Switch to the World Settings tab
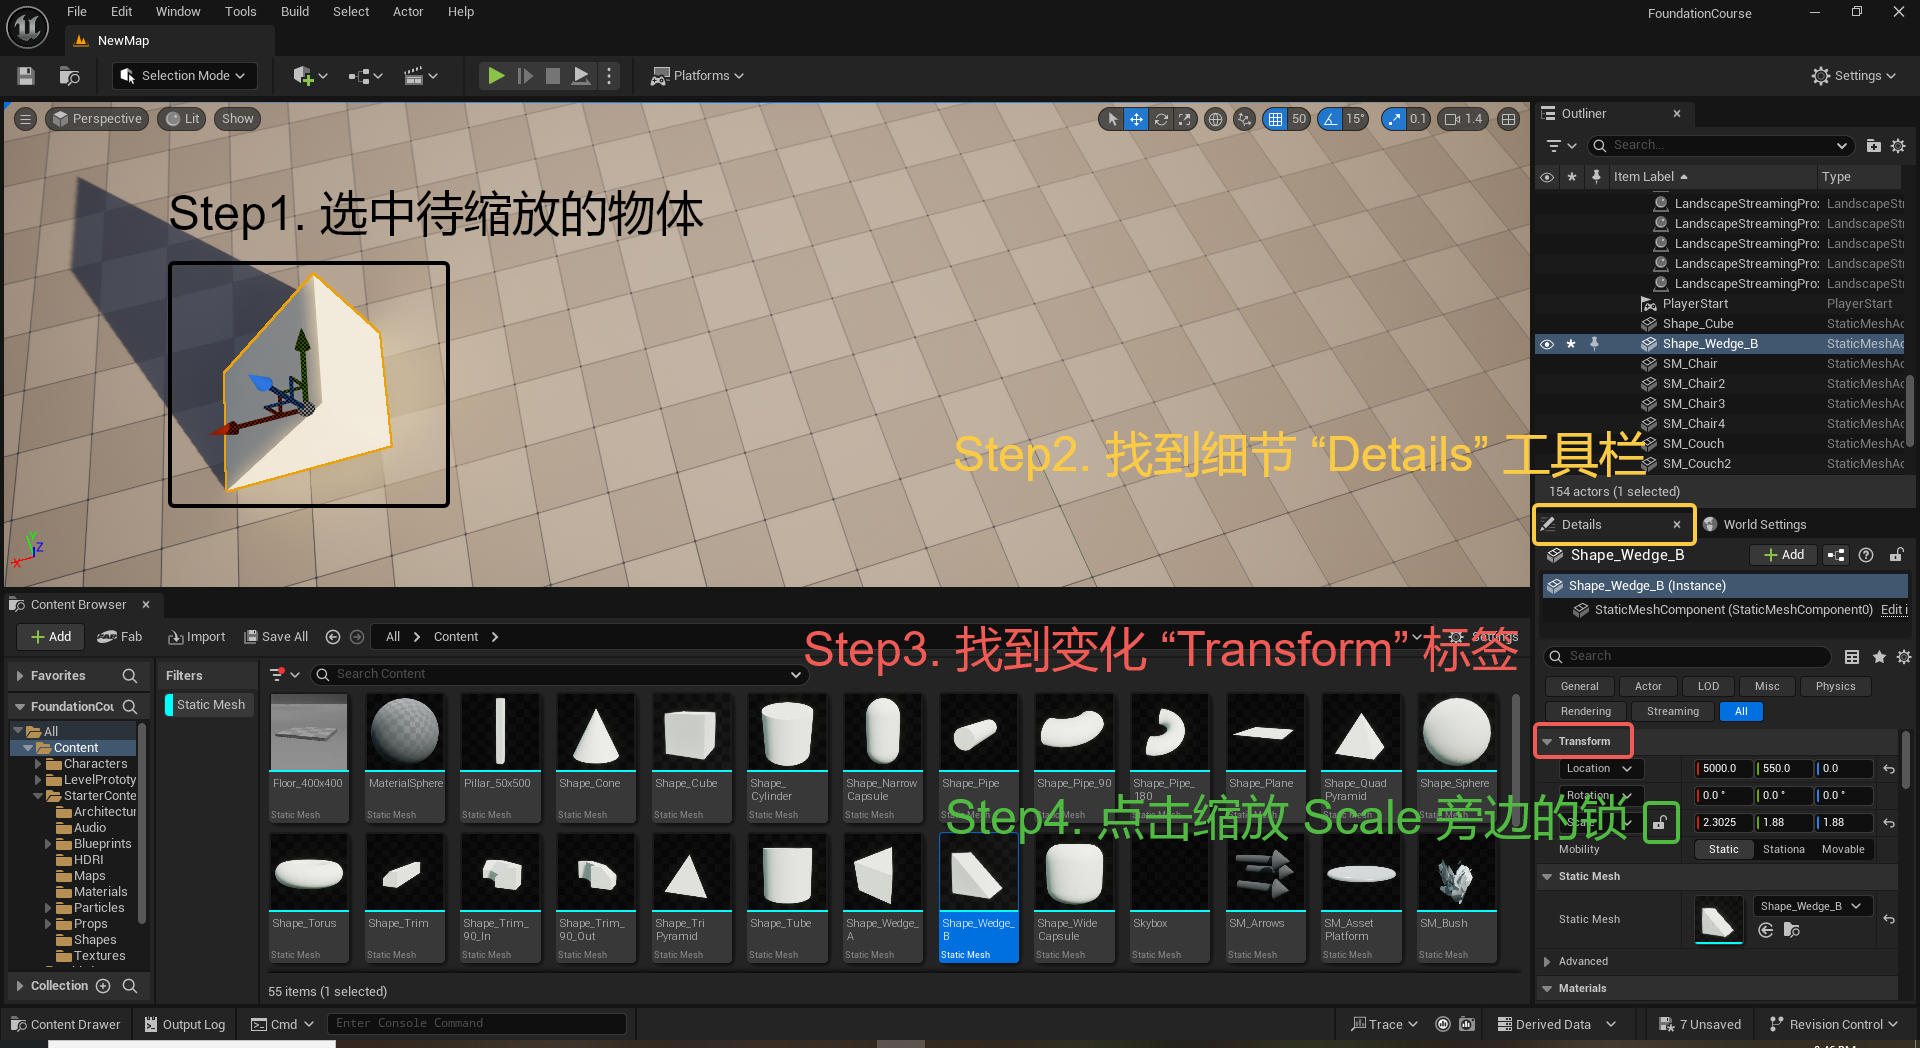 [x=1755, y=525]
